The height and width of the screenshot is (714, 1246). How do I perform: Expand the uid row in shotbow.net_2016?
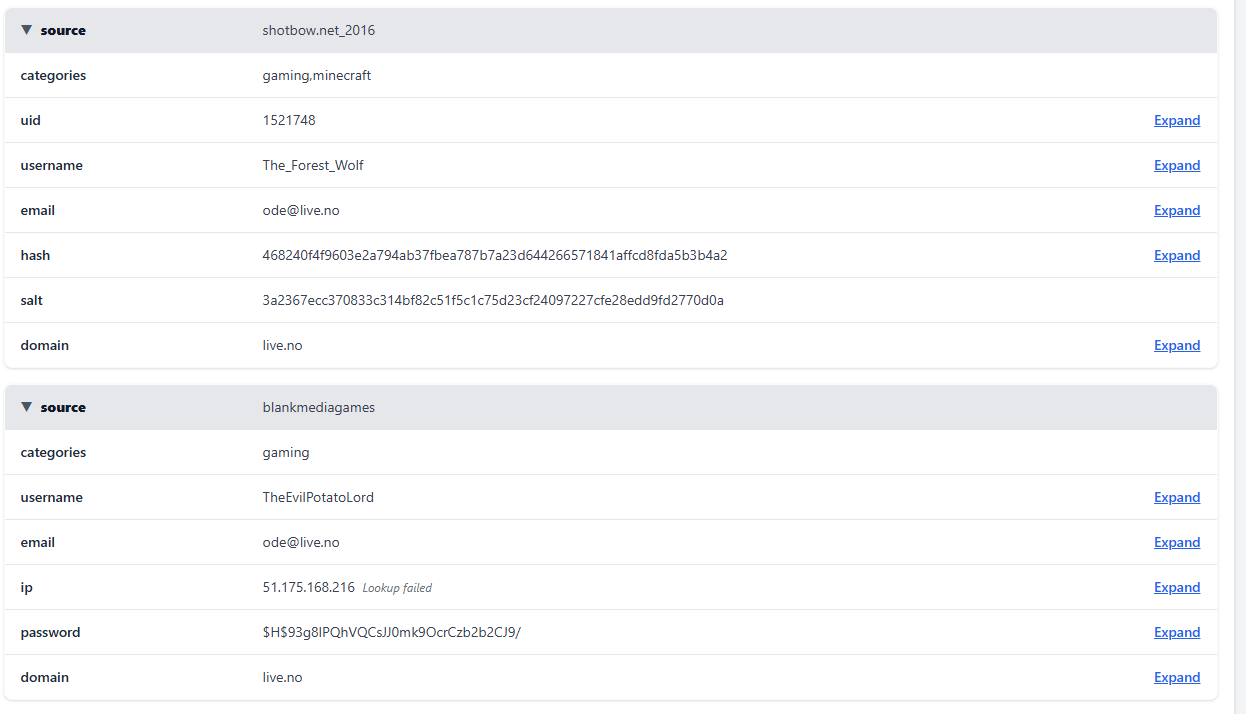coord(1176,120)
